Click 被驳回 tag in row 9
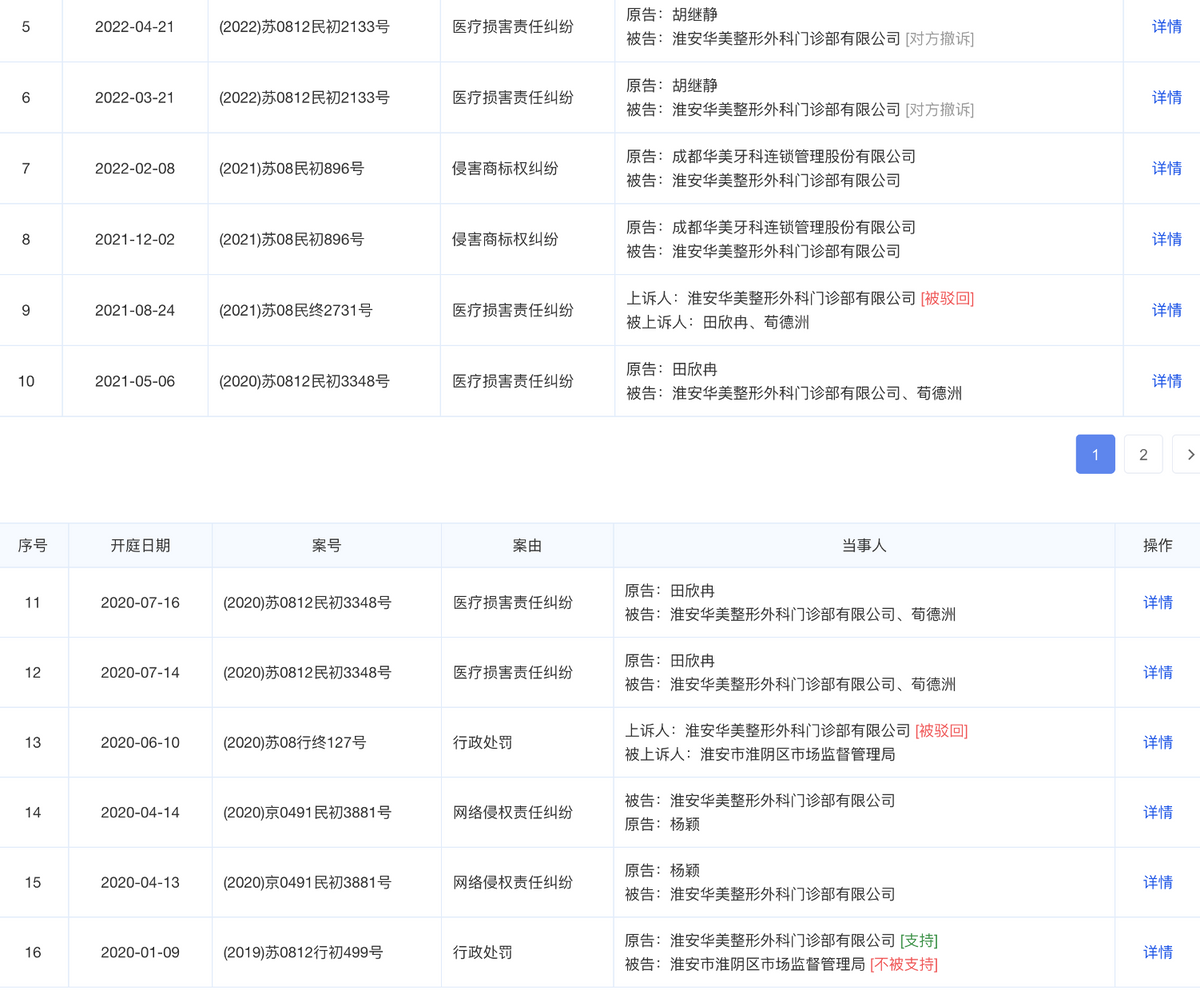This screenshot has height=994, width=1200. (947, 298)
